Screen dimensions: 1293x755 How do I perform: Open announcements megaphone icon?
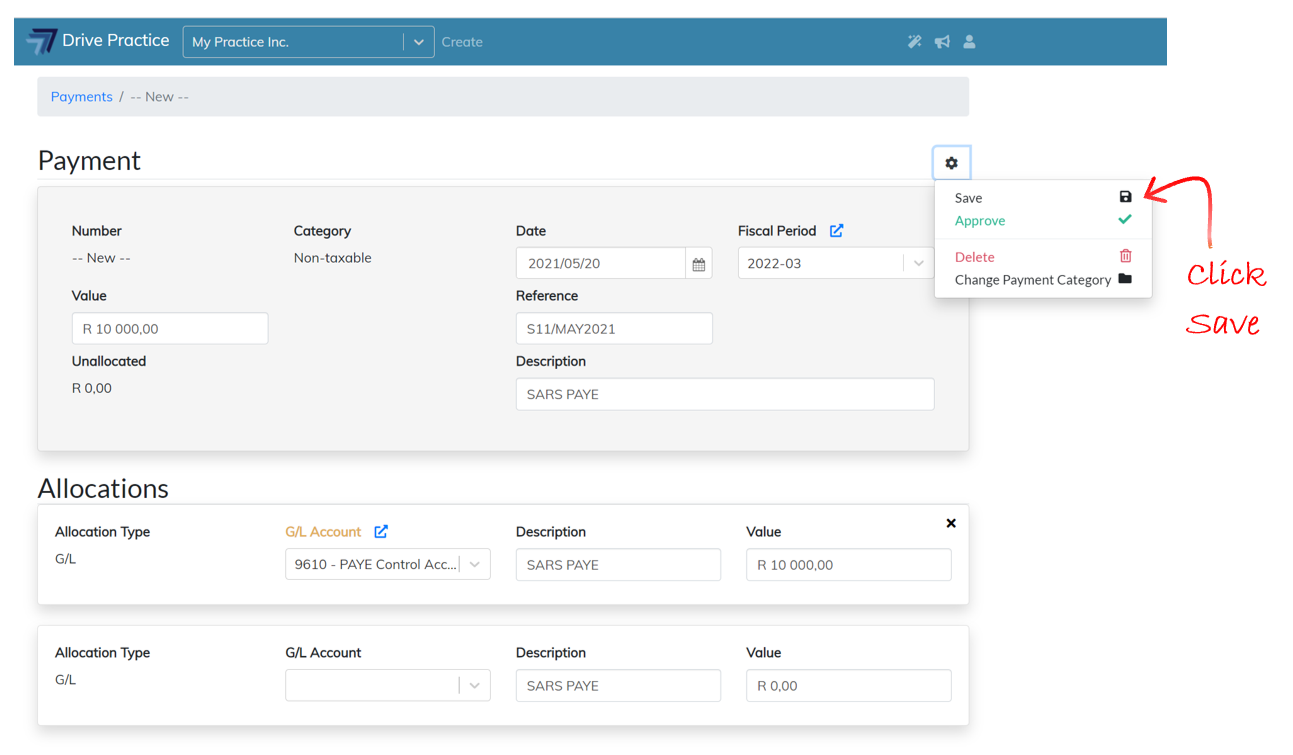pyautogui.click(x=942, y=42)
